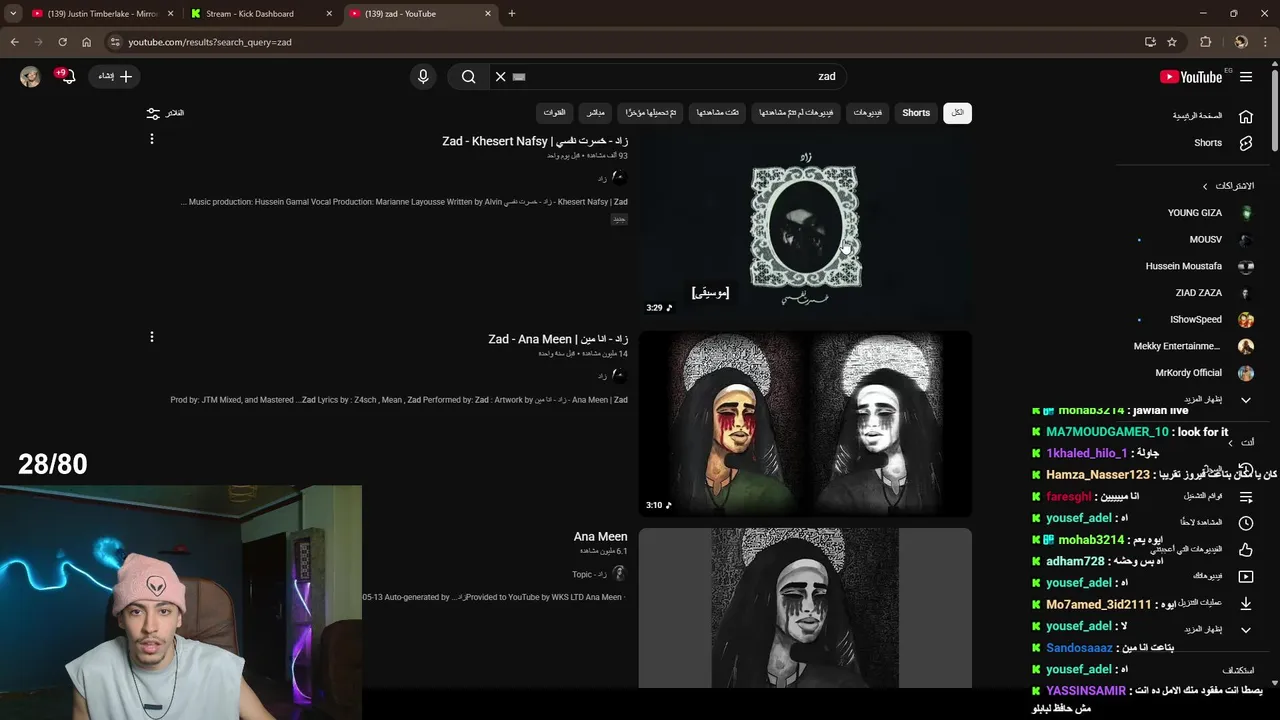
Task: Open the notifications bell
Action: (x=67, y=77)
